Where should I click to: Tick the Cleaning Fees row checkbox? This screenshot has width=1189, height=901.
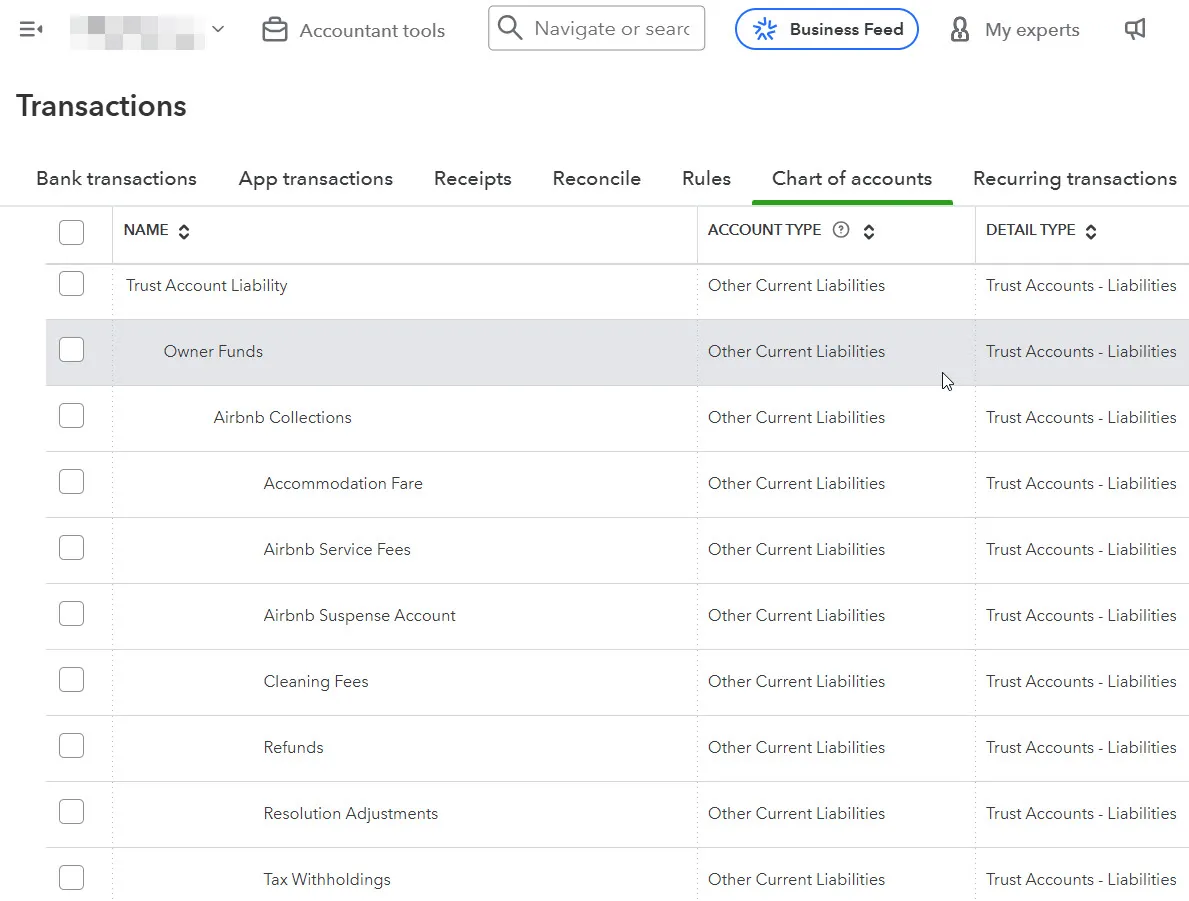point(71,680)
